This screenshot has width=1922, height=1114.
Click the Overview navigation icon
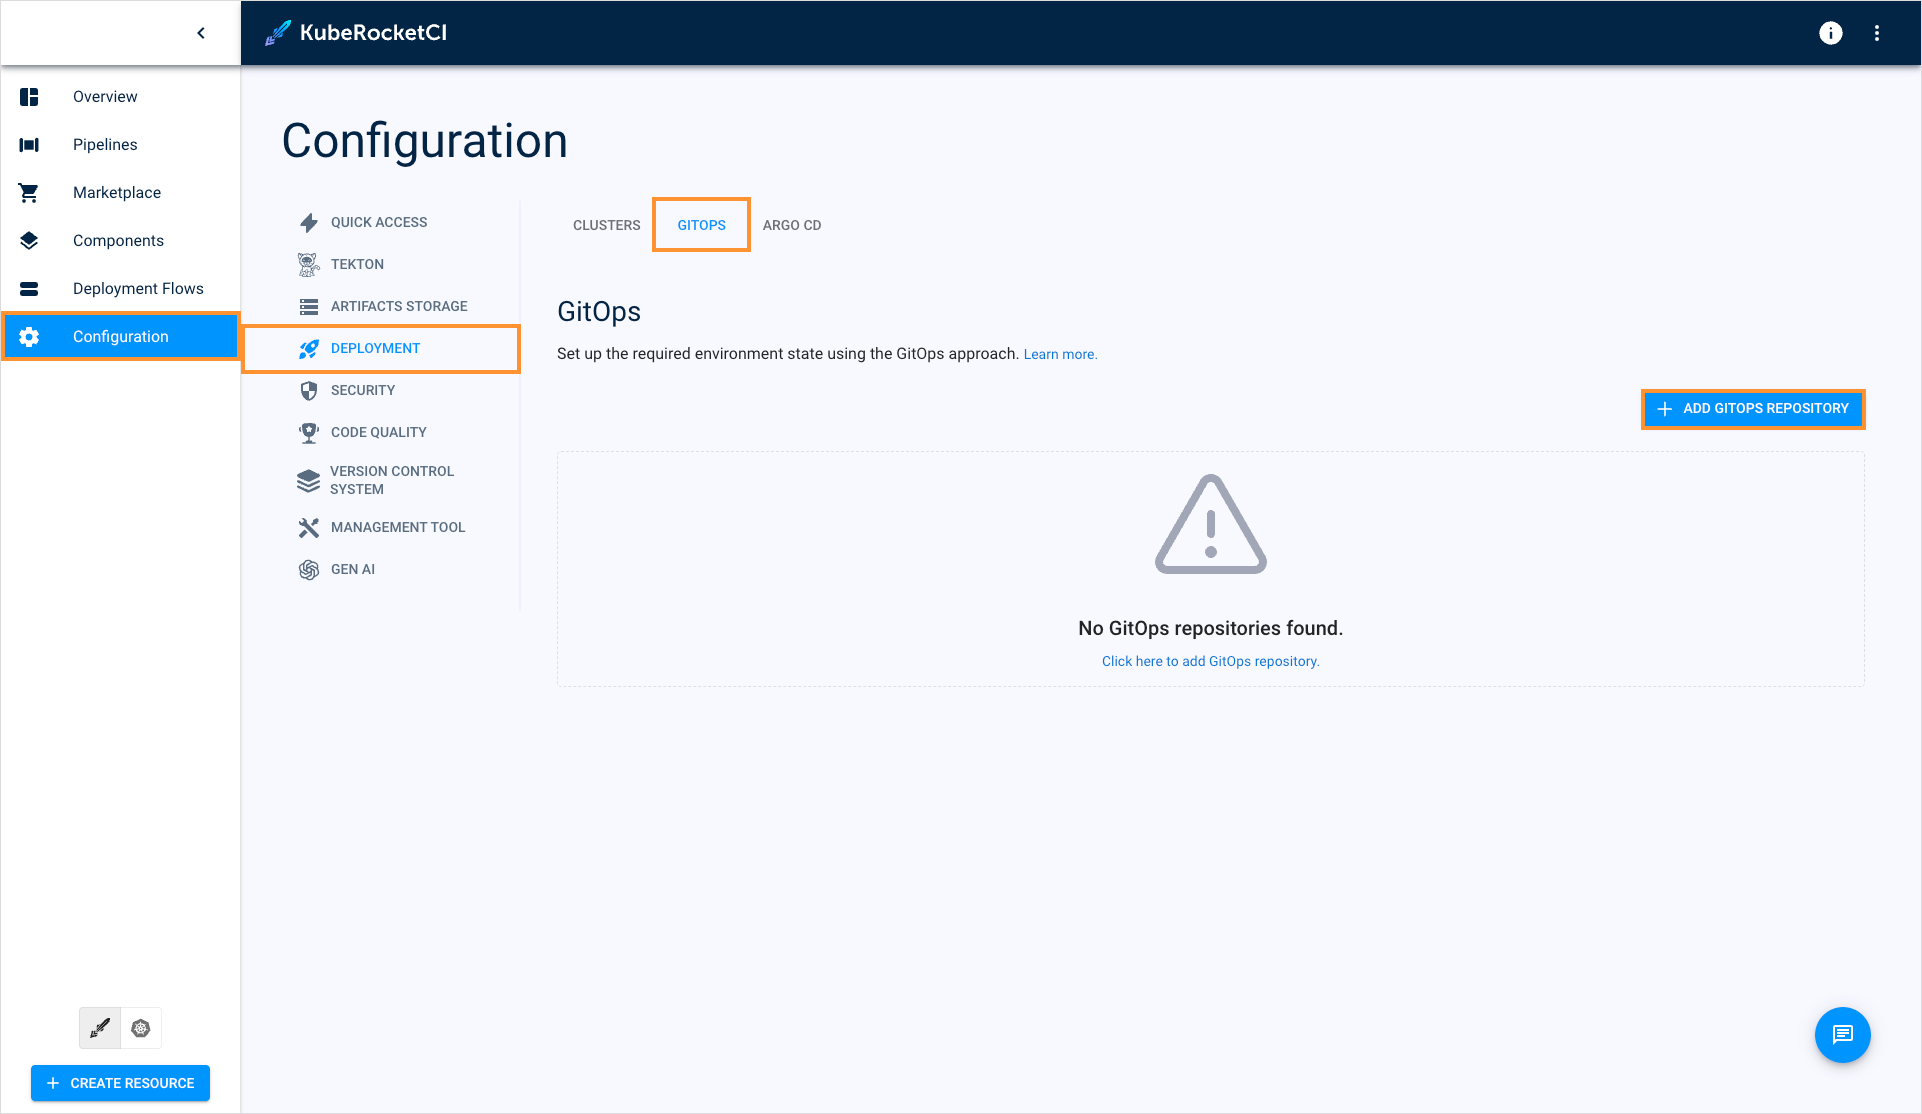pos(29,97)
